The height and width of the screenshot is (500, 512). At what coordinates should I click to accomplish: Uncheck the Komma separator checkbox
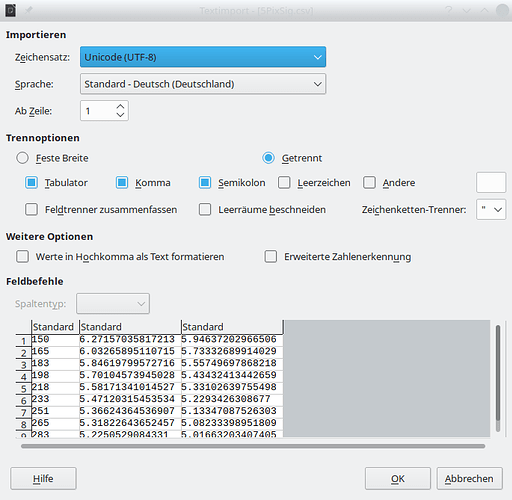tap(122, 183)
